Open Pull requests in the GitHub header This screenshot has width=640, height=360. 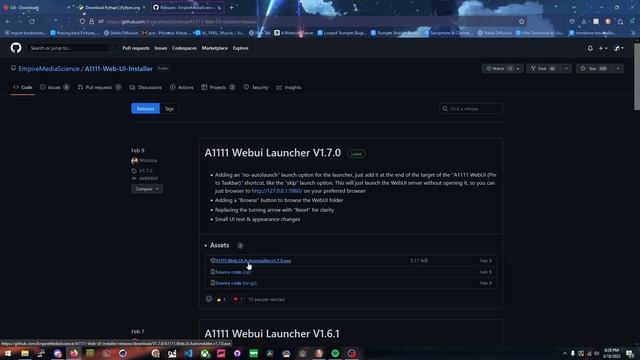pos(136,48)
